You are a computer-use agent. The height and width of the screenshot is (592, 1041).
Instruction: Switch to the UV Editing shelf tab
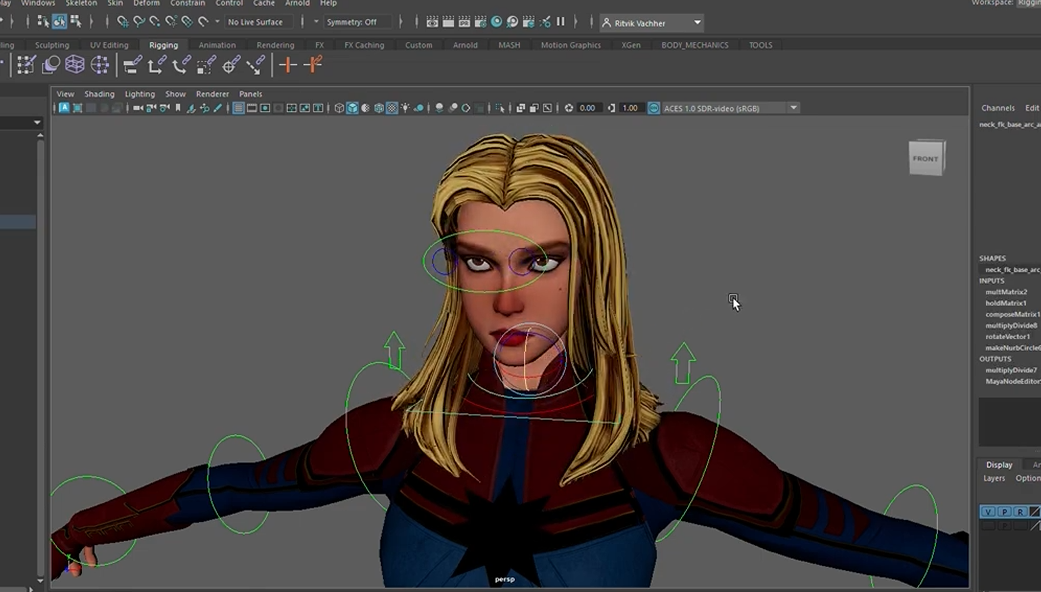(x=109, y=45)
